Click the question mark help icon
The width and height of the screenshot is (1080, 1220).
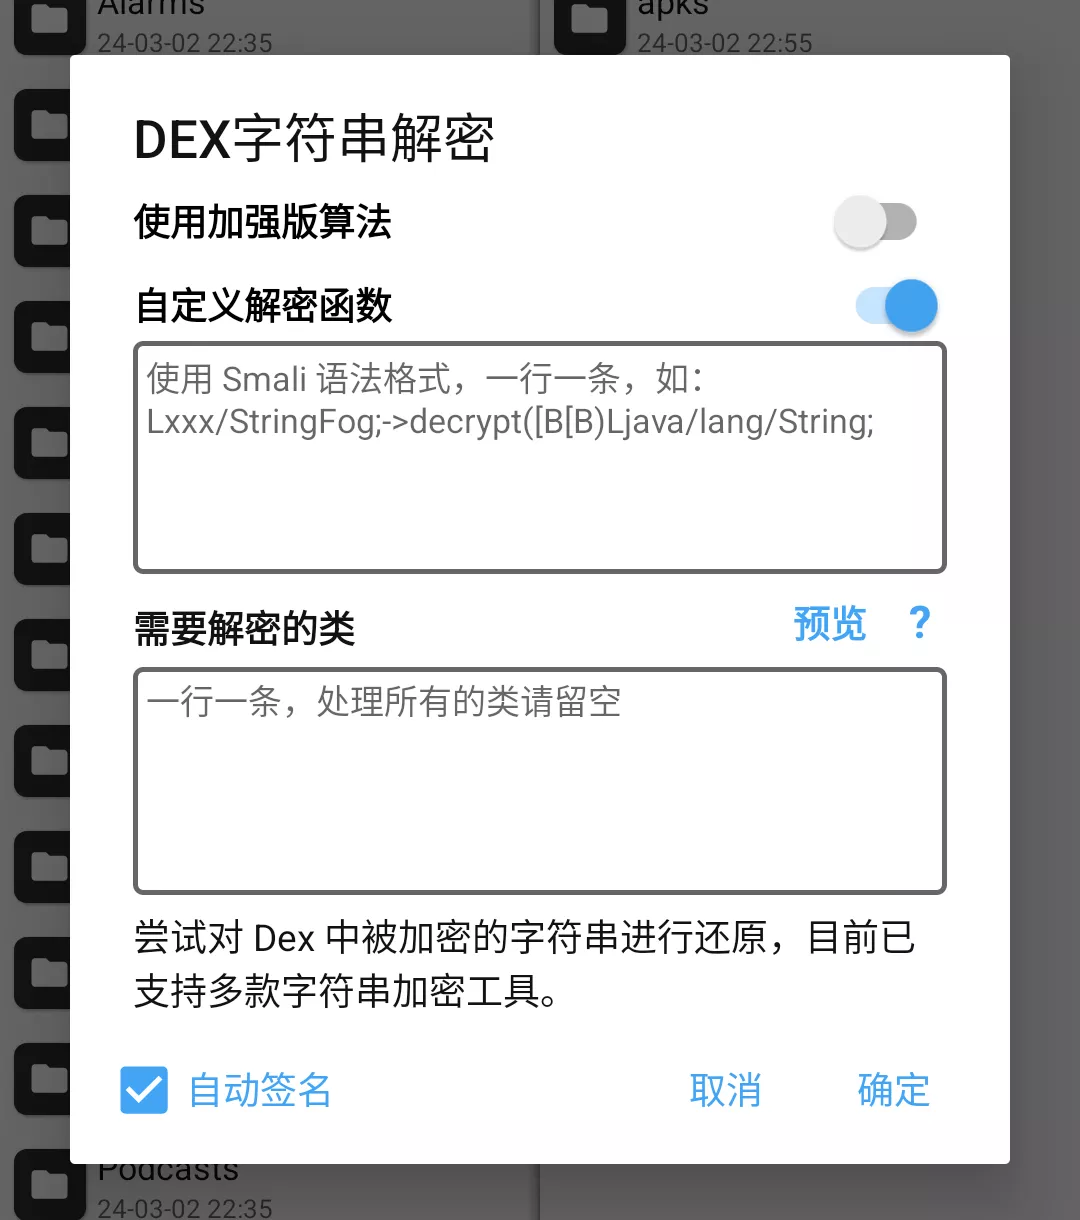(x=920, y=623)
